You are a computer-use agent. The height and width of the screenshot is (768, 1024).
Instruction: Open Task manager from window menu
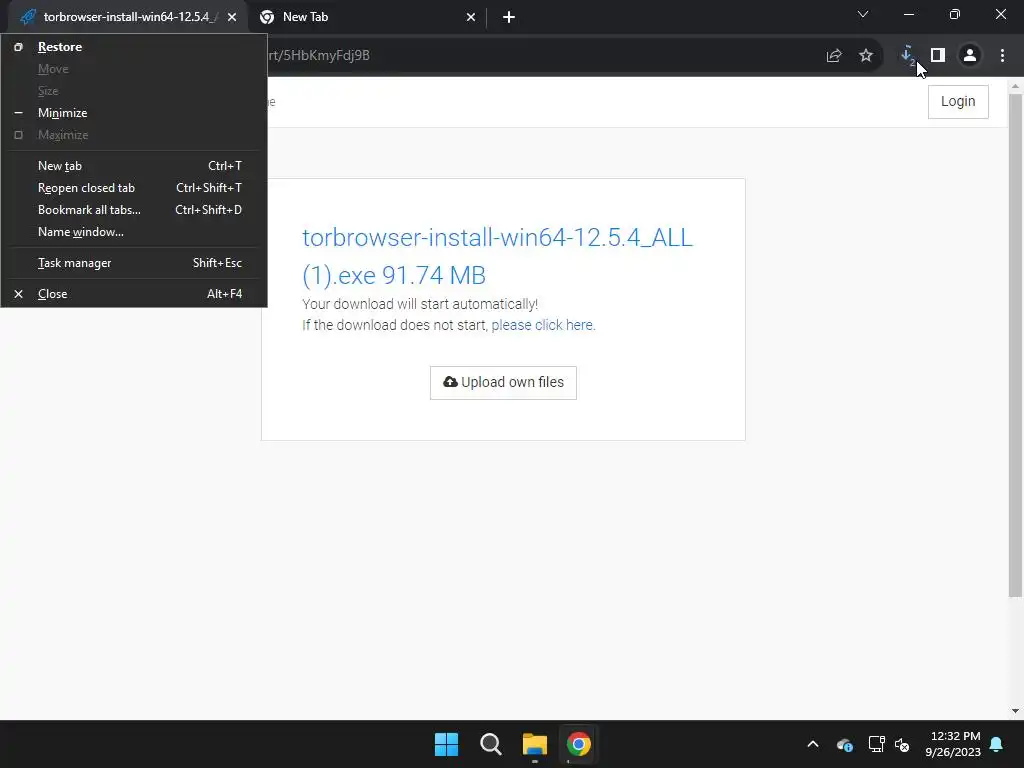[134, 263]
